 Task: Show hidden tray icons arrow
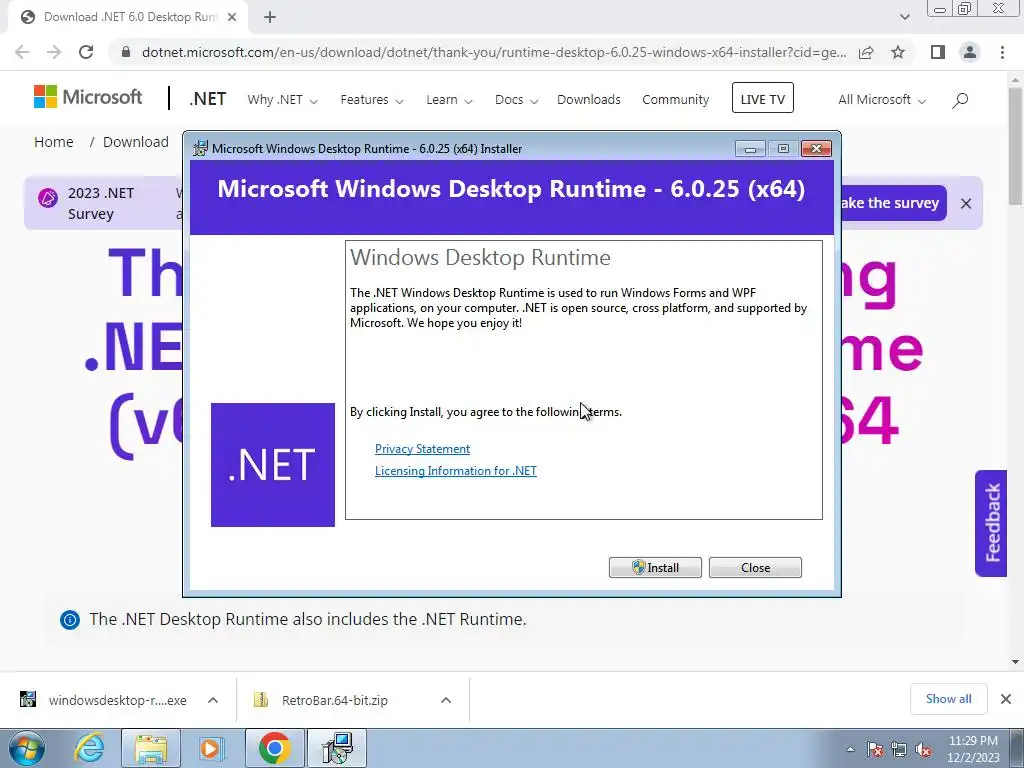850,749
